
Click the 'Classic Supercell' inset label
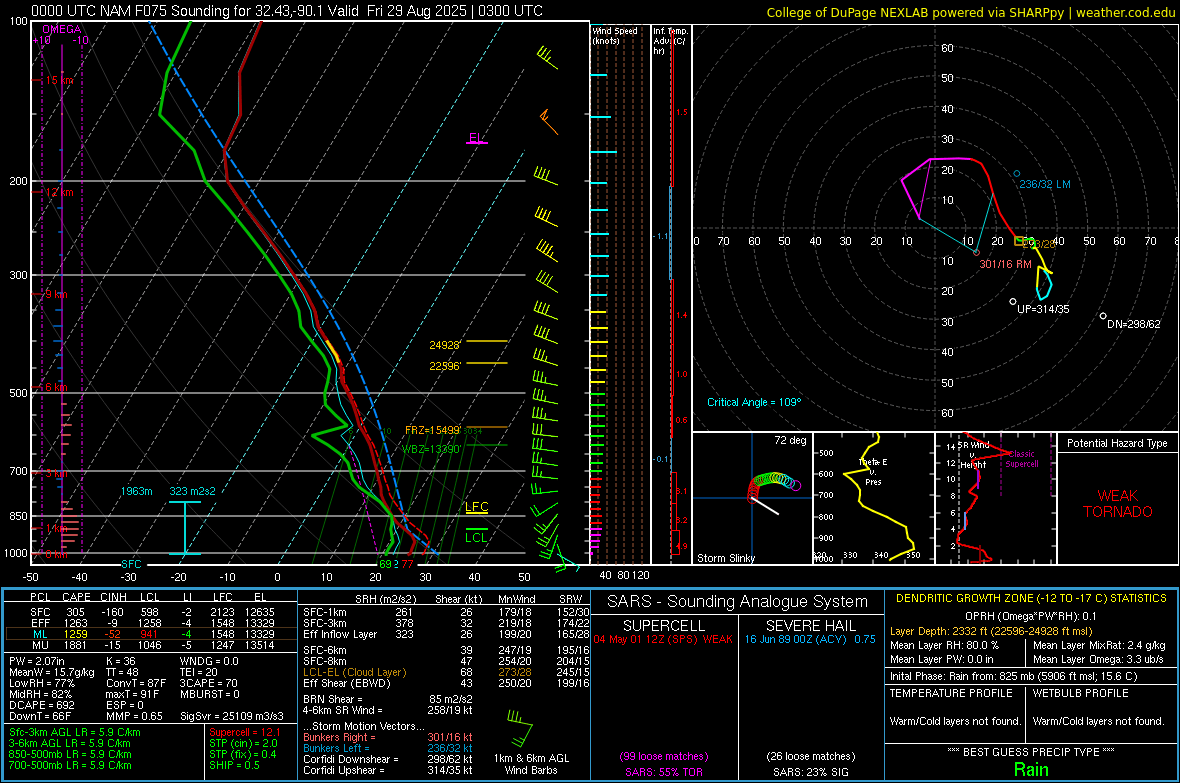[x=1022, y=459]
